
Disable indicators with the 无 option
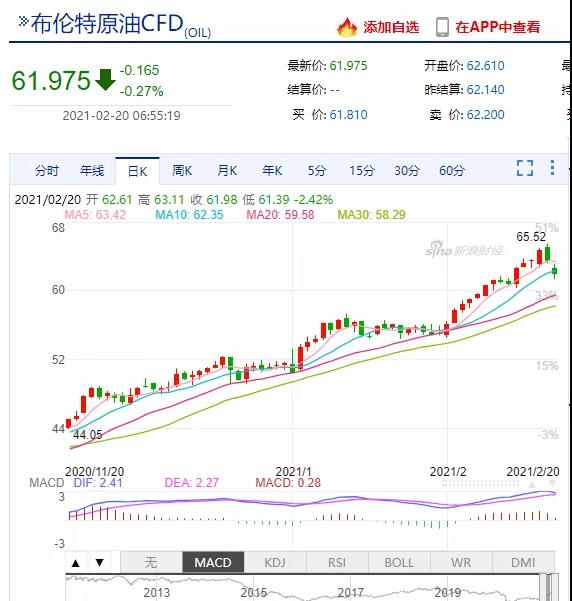click(151, 563)
